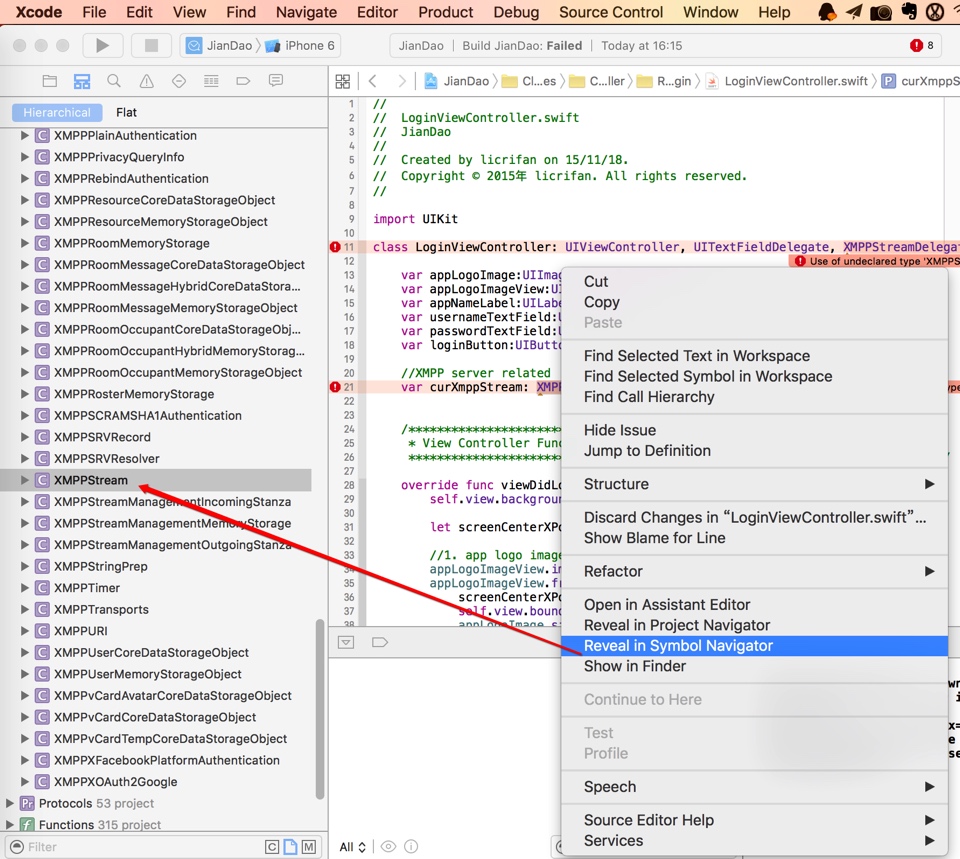The height and width of the screenshot is (859, 960).
Task: Open the Issue navigator warning icon
Action: coord(146,81)
